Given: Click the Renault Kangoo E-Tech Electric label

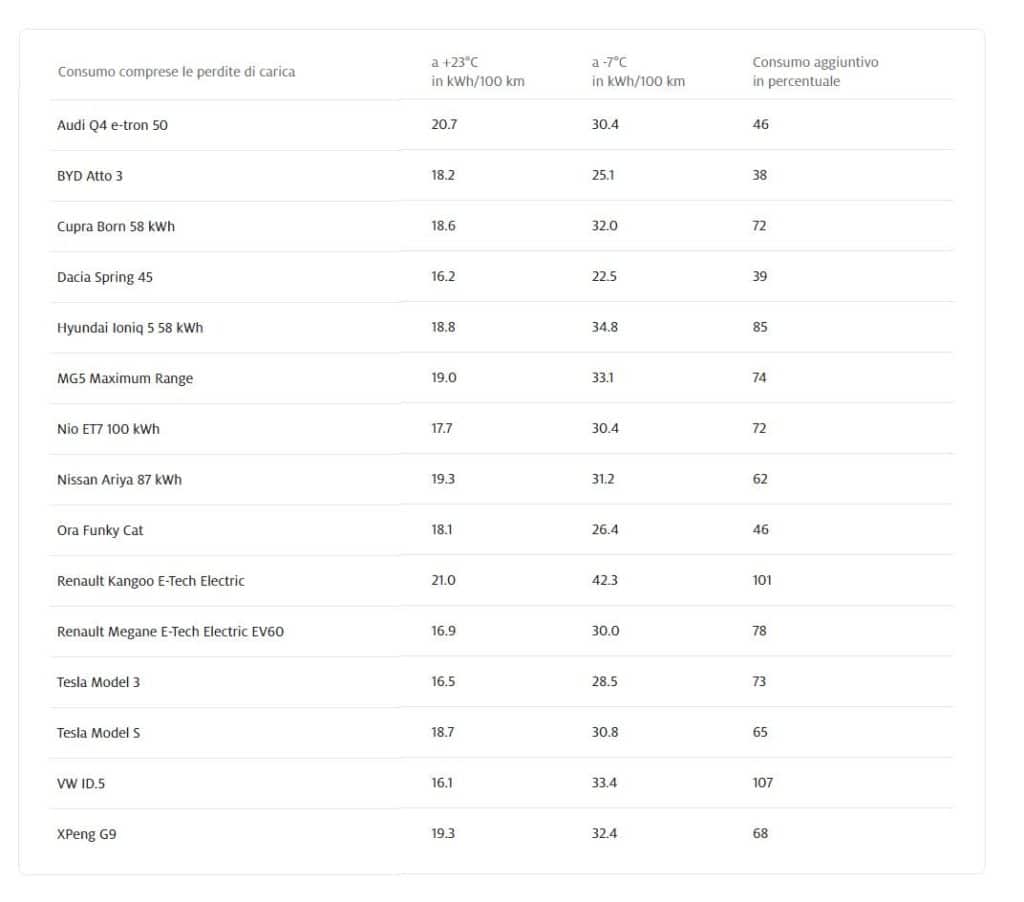Looking at the screenshot, I should click(x=151, y=581).
